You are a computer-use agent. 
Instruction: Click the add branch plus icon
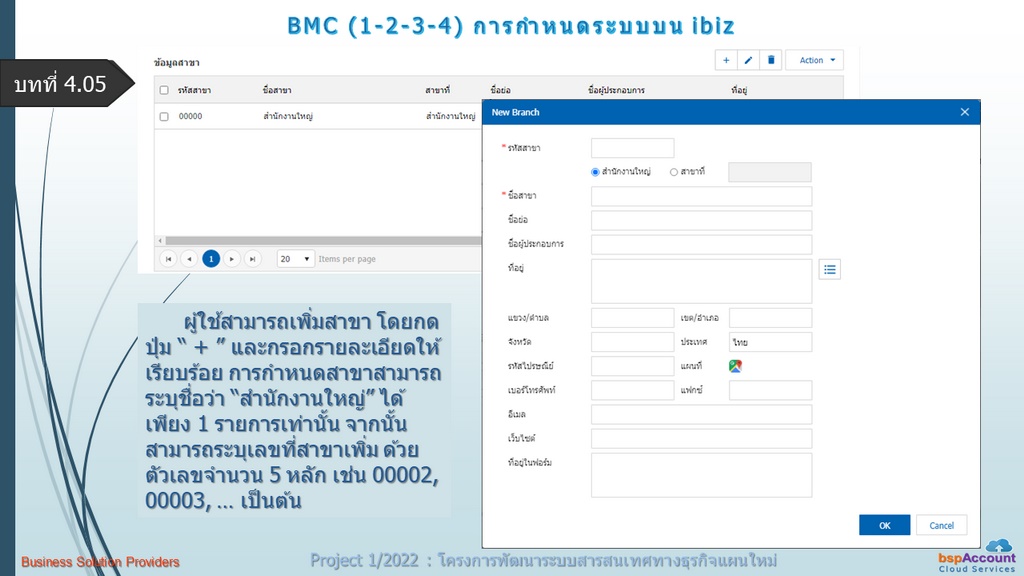pos(726,60)
